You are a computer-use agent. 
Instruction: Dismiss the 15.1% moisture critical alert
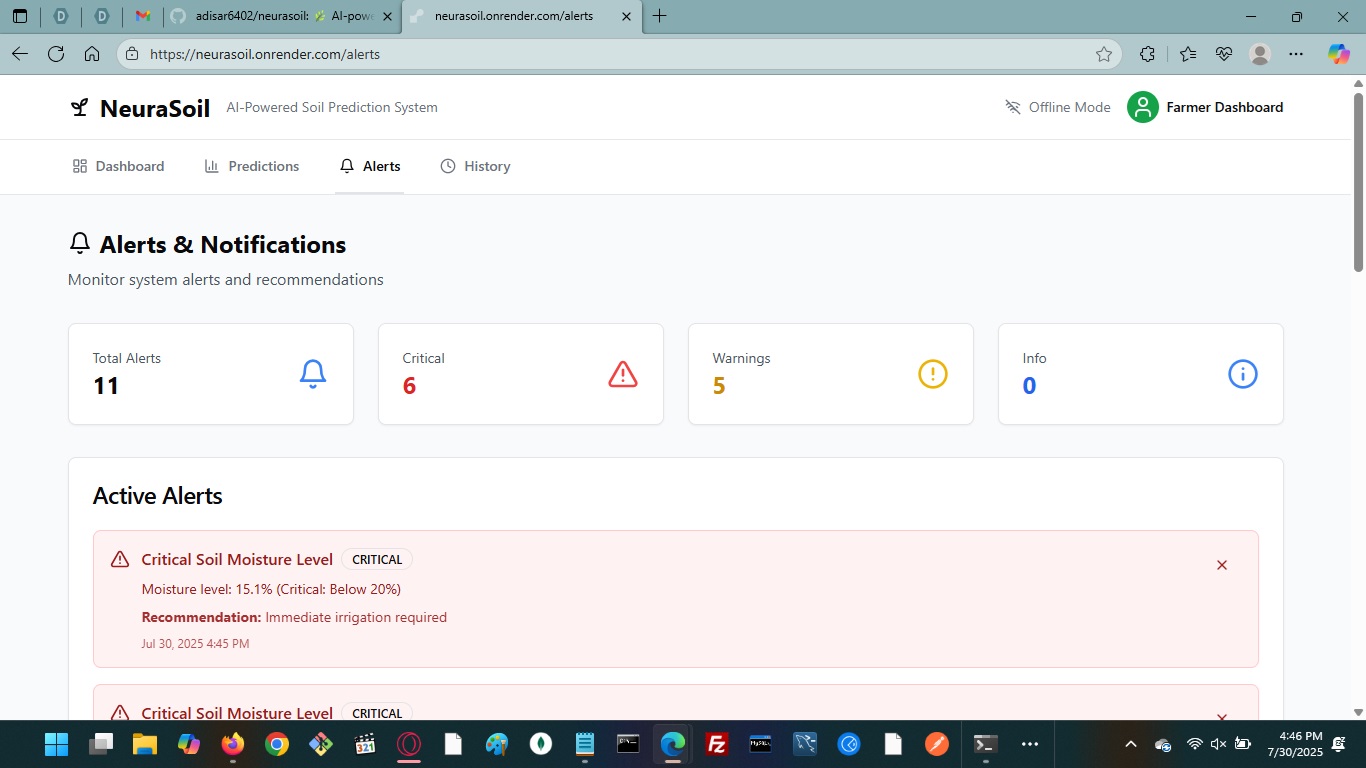pyautogui.click(x=1221, y=565)
